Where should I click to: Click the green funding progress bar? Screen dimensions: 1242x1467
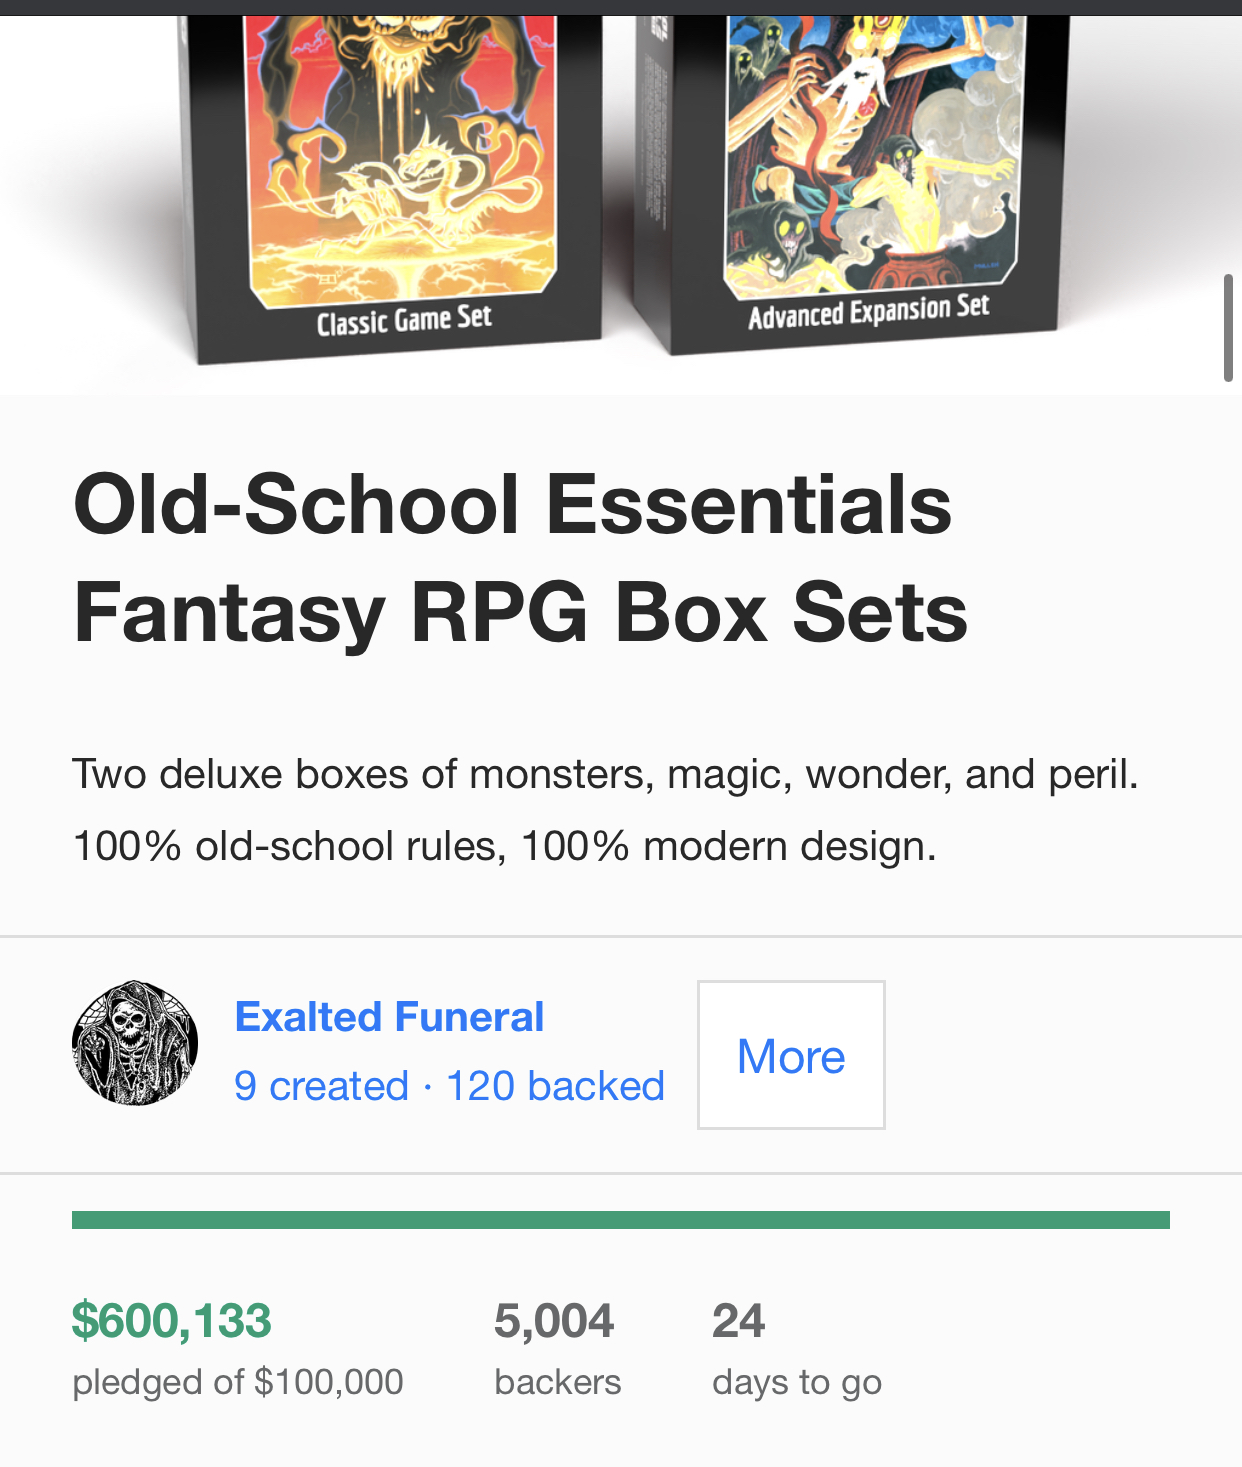point(620,1220)
